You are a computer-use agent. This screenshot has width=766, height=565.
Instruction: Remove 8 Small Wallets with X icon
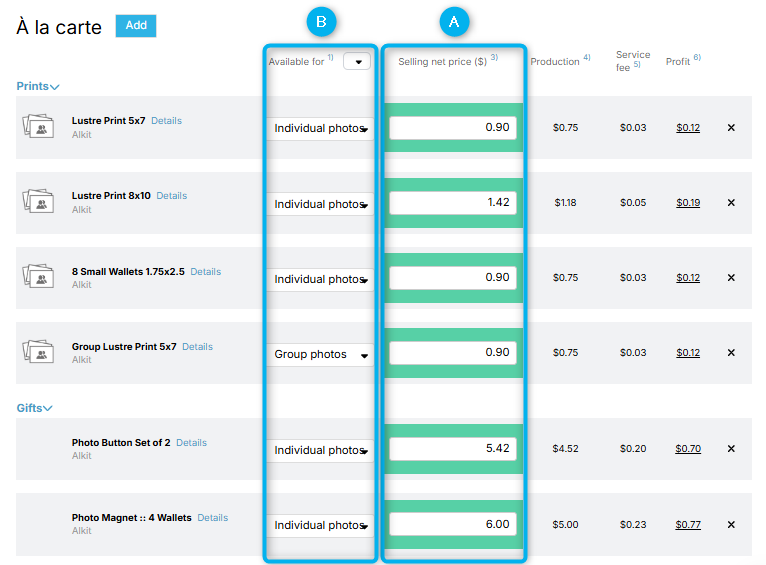coord(731,277)
